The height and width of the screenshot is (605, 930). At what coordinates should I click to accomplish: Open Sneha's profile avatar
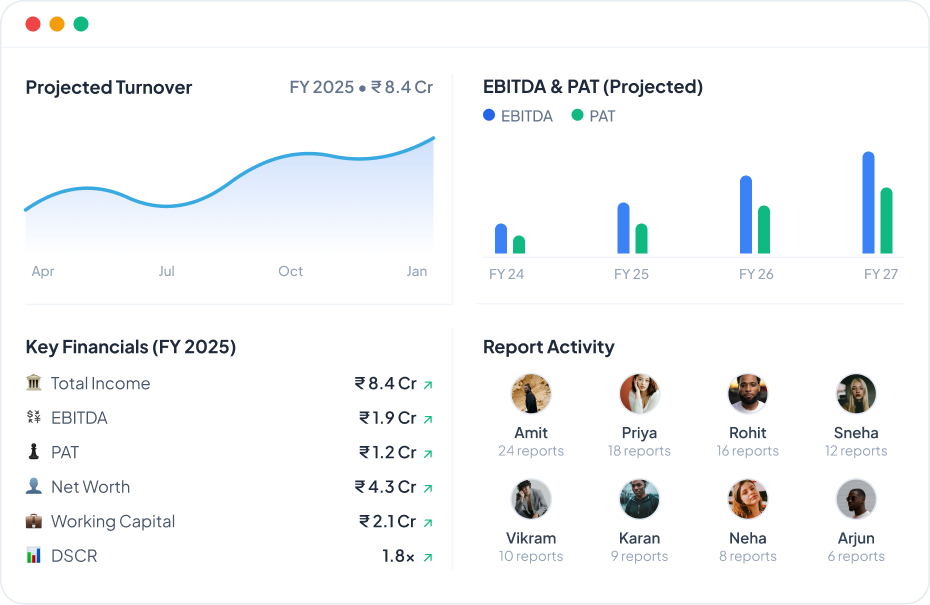click(856, 393)
